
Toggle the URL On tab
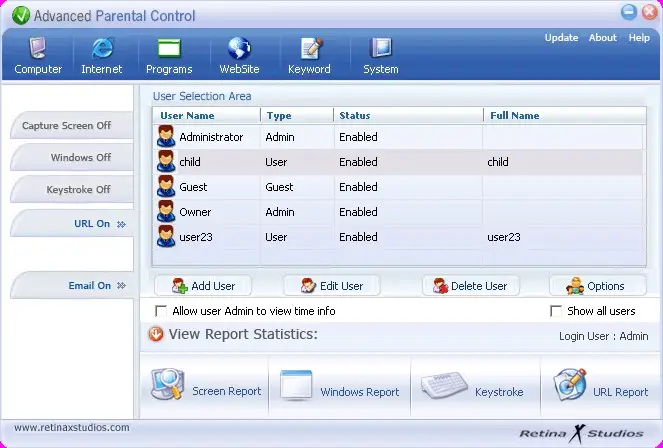(71, 224)
